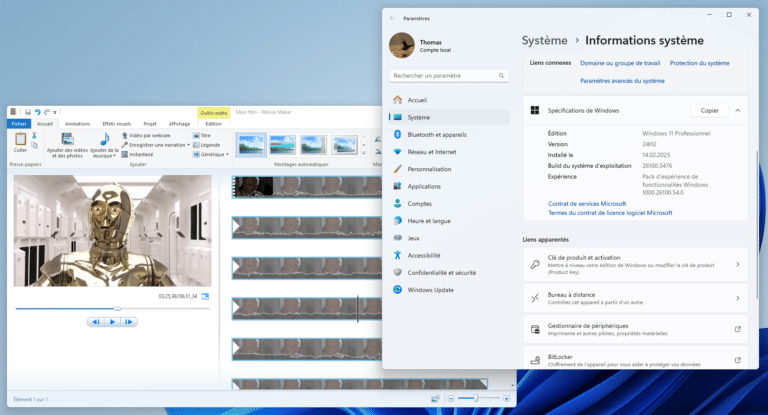Open Windows Update in Settings sidebar

[430, 290]
